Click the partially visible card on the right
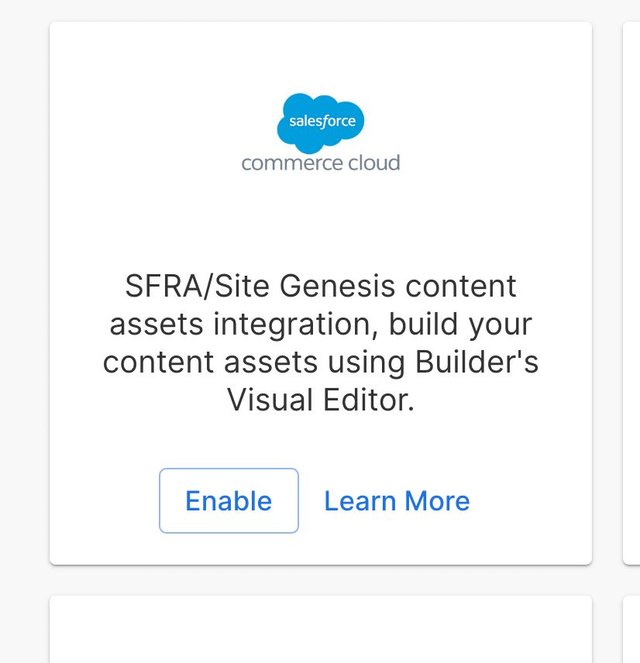 click(632, 293)
